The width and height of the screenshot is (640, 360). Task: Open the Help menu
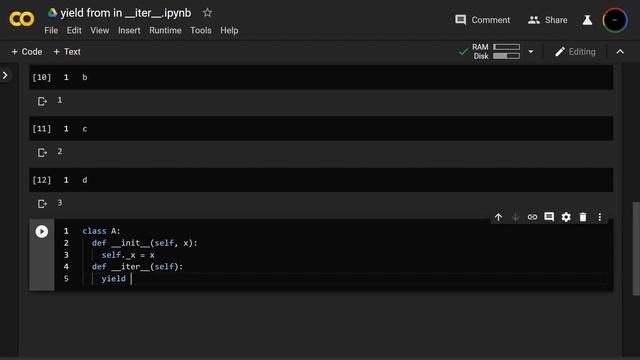coord(229,31)
